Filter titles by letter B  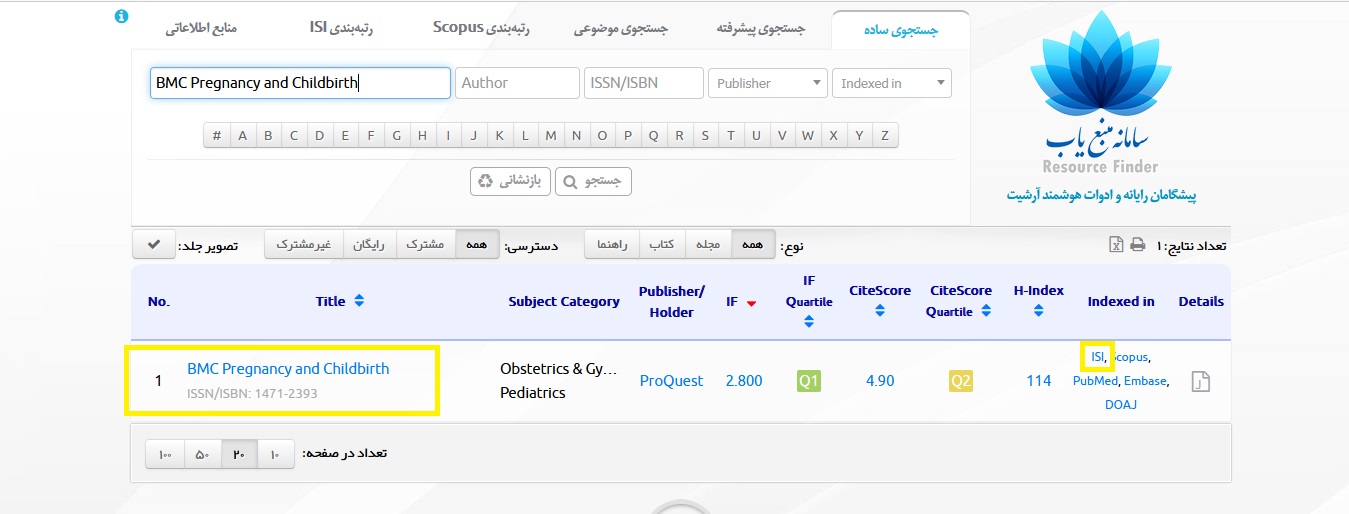(x=268, y=135)
